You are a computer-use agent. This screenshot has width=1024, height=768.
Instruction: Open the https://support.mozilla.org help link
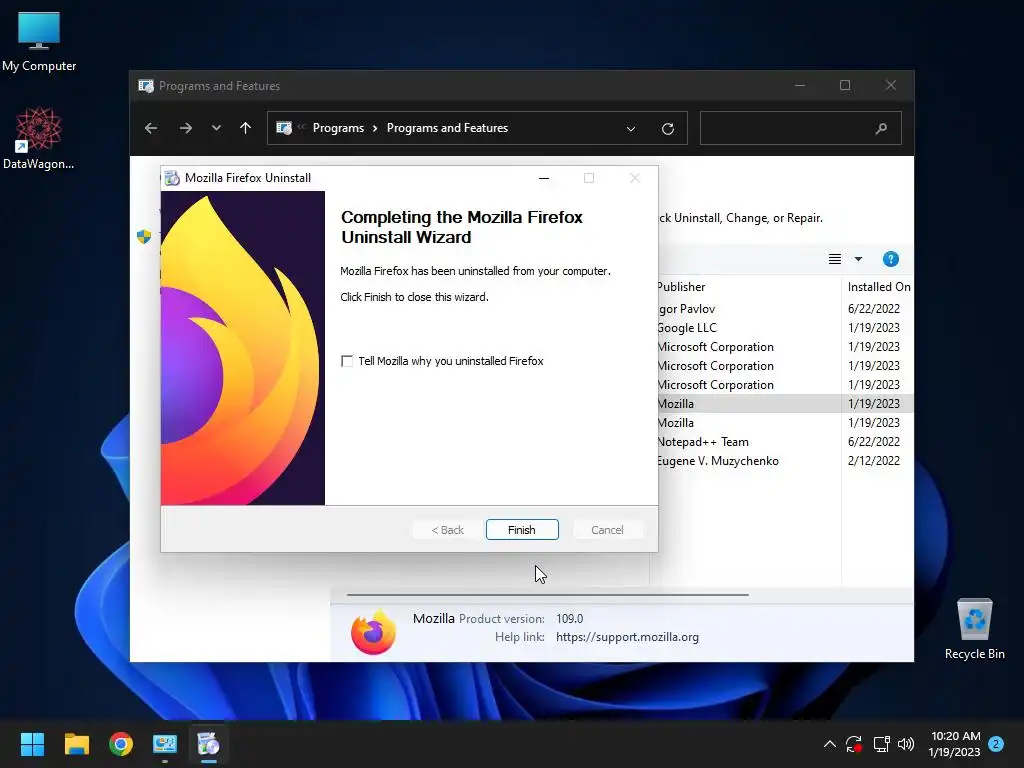point(627,637)
